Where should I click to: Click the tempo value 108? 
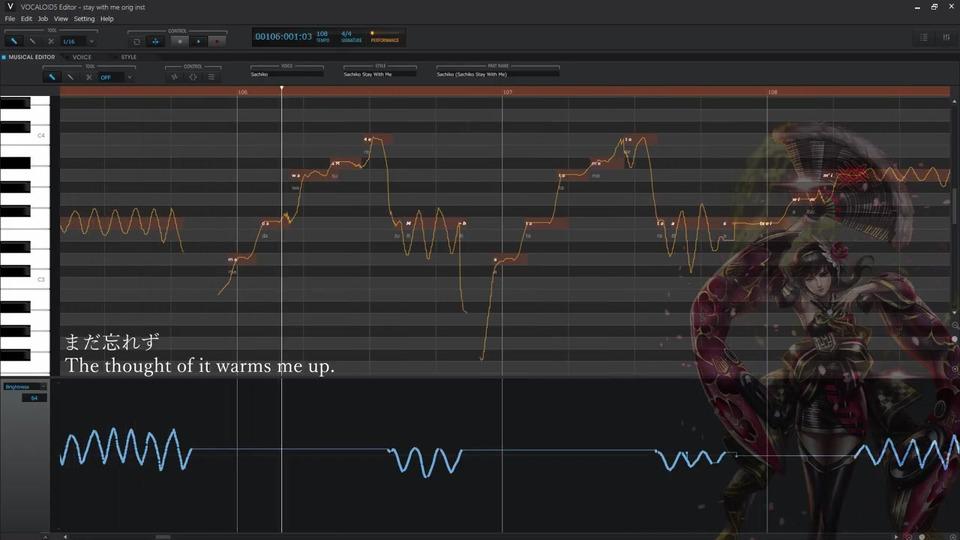click(x=322, y=34)
